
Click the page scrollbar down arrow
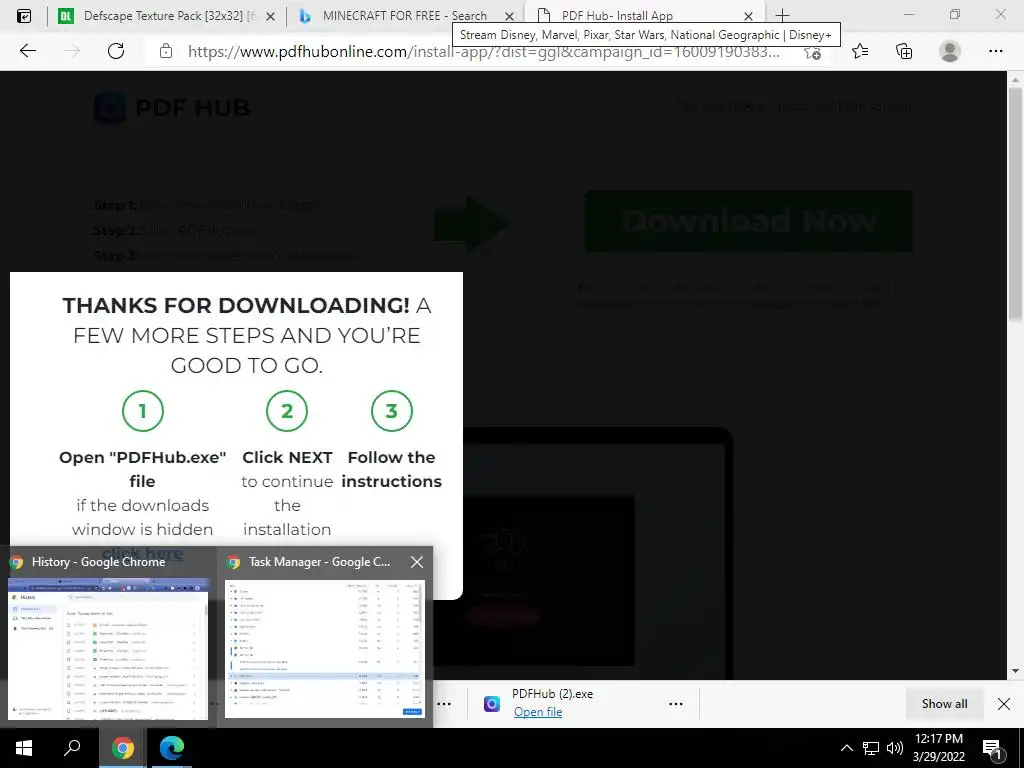1015,671
